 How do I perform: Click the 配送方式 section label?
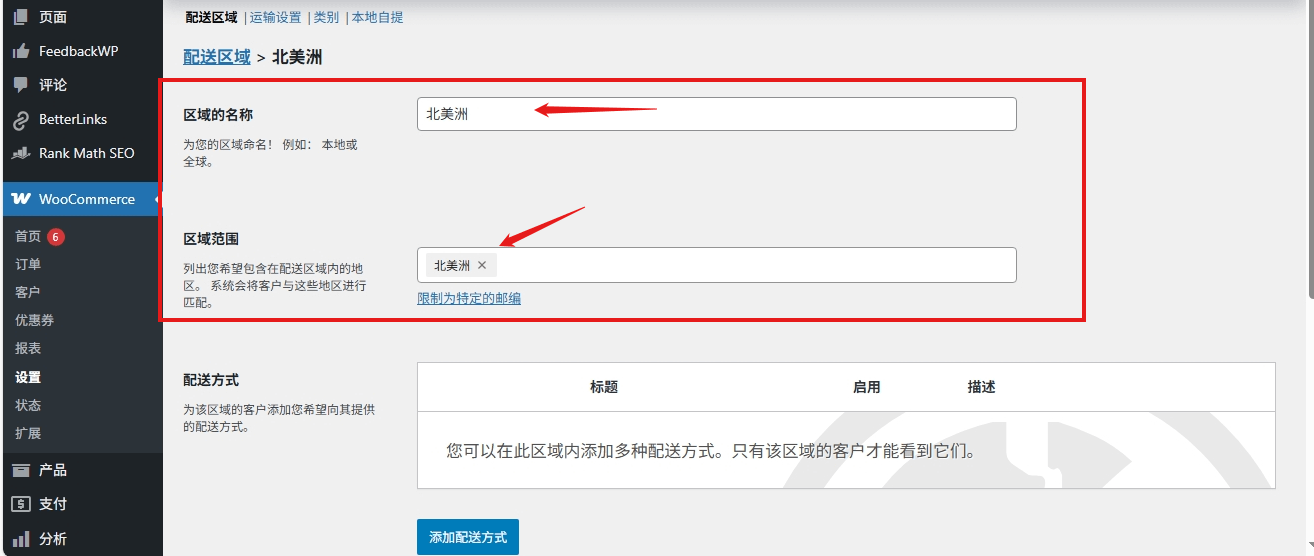(211, 380)
